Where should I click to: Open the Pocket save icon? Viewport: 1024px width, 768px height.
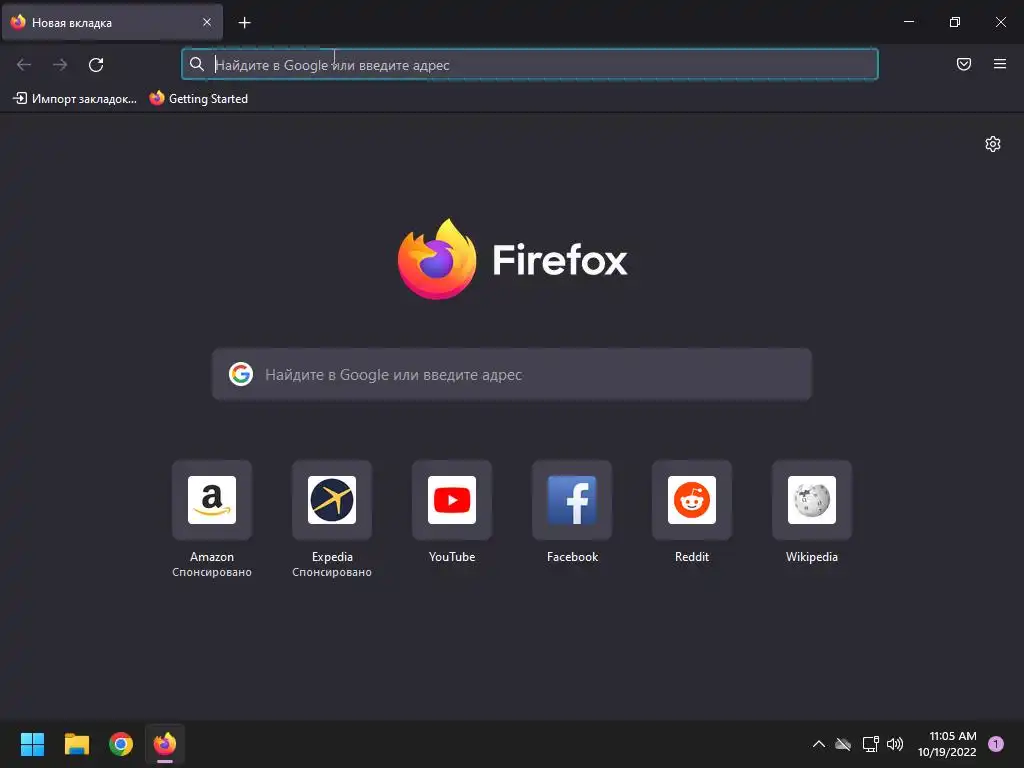pos(964,64)
